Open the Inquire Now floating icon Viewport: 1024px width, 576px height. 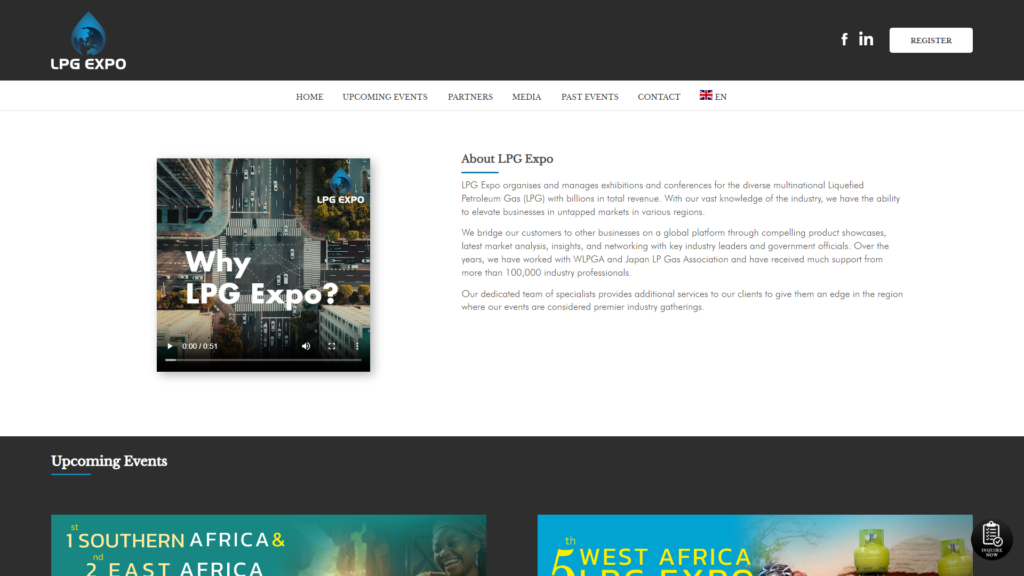point(991,539)
